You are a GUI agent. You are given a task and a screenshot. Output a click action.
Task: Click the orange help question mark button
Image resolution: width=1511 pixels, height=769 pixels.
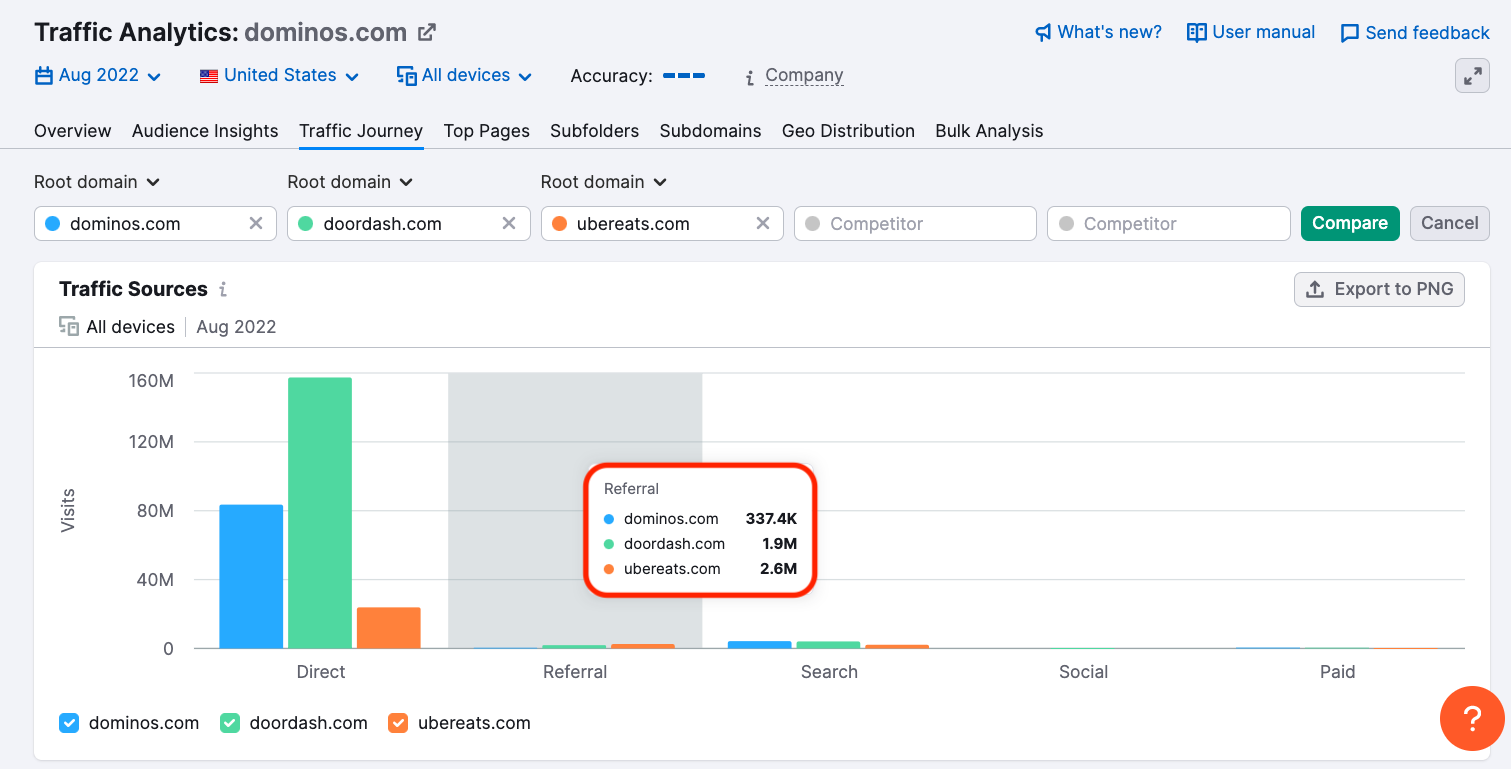[x=1471, y=718]
